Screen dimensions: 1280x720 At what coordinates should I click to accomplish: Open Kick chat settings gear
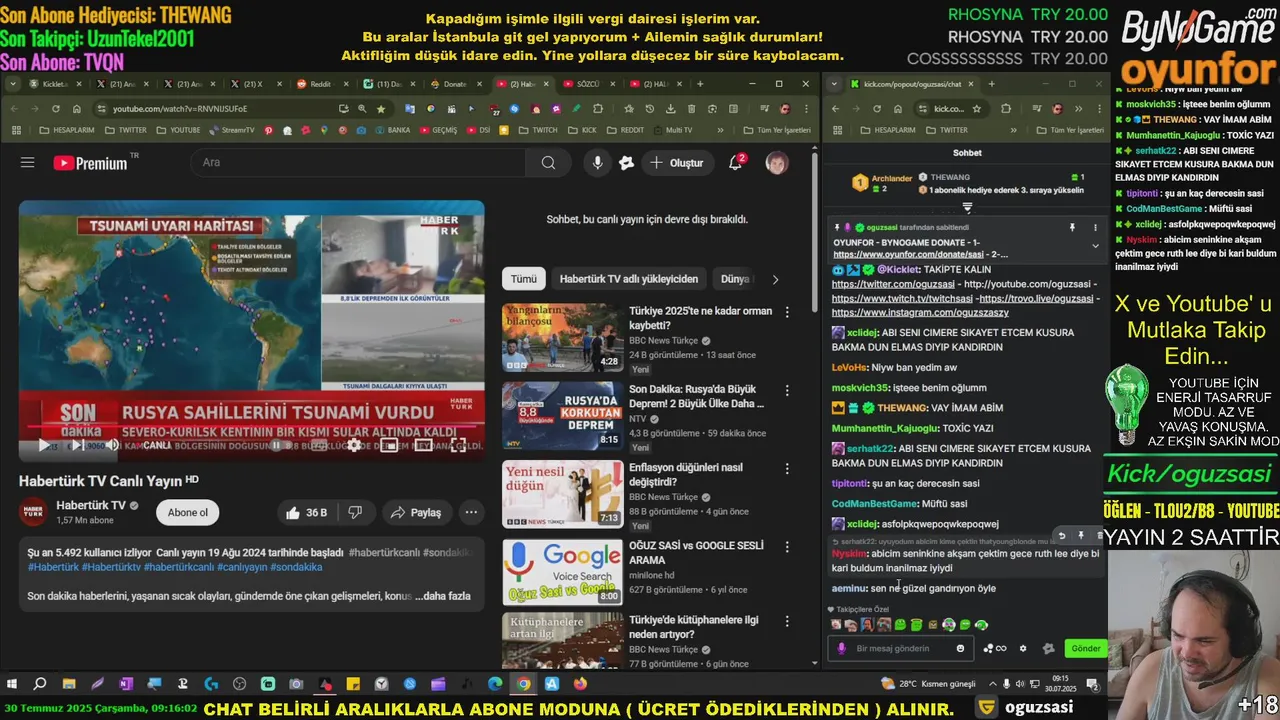click(x=1022, y=648)
